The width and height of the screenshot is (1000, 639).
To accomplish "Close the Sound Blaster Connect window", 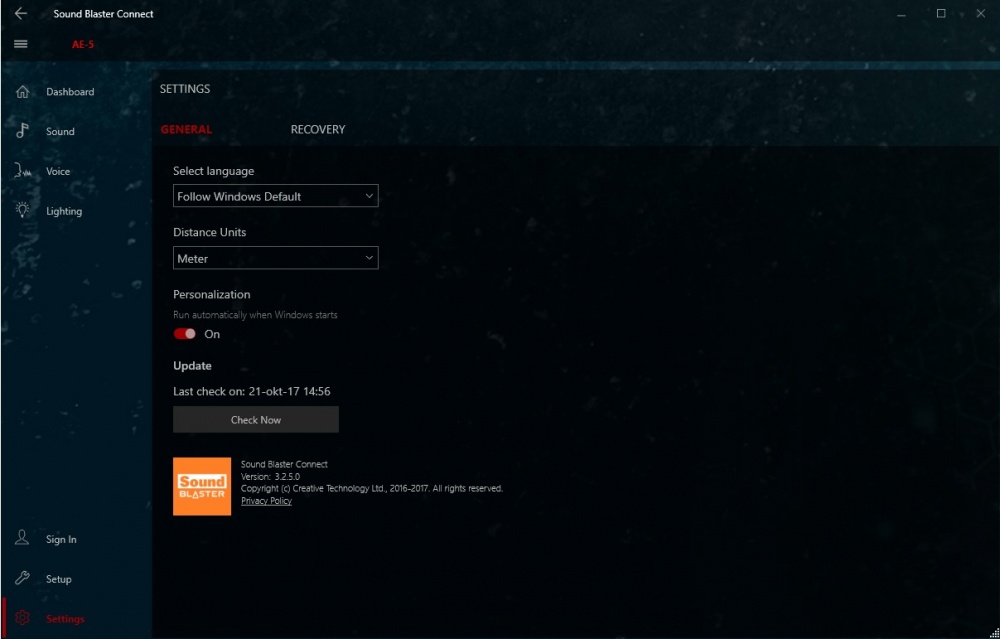I will (x=980, y=13).
